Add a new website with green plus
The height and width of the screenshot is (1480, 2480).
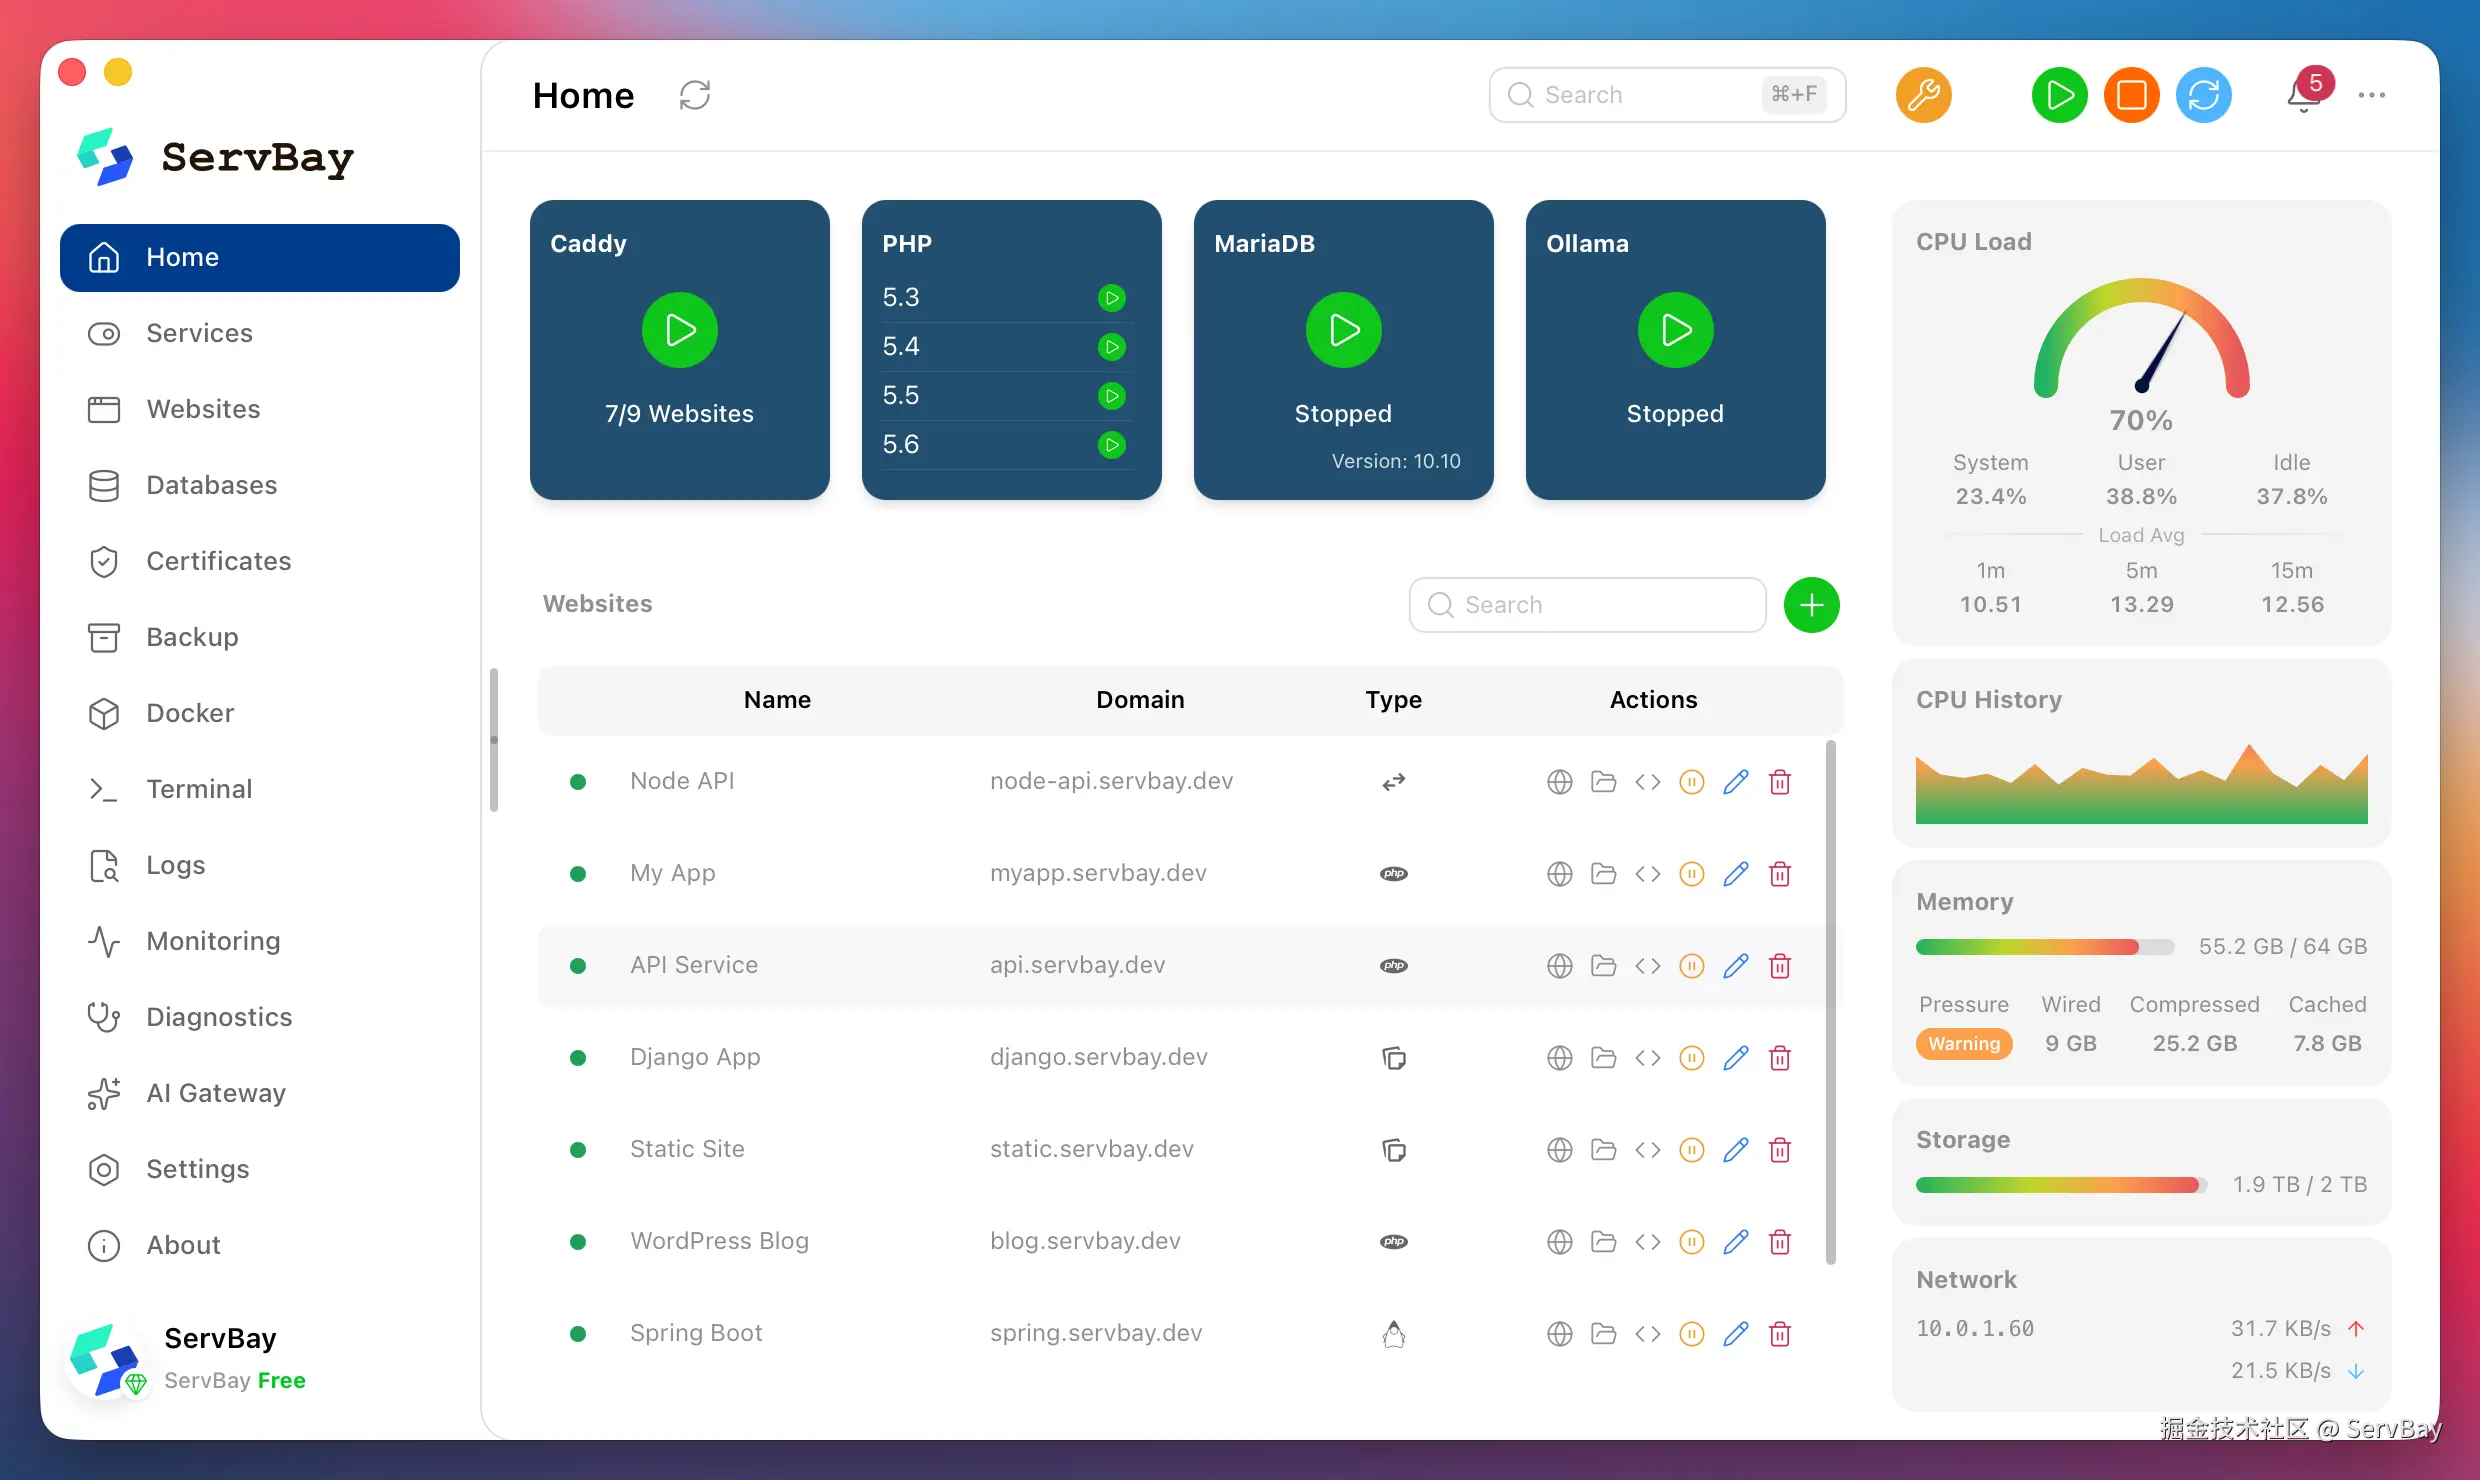1811,604
